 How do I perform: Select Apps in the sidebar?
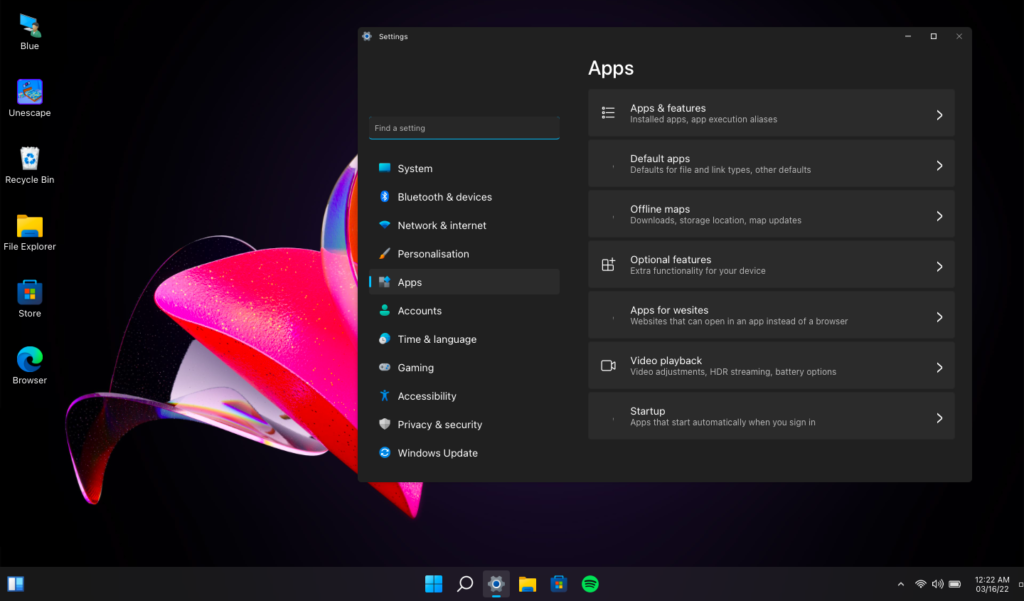click(x=464, y=282)
